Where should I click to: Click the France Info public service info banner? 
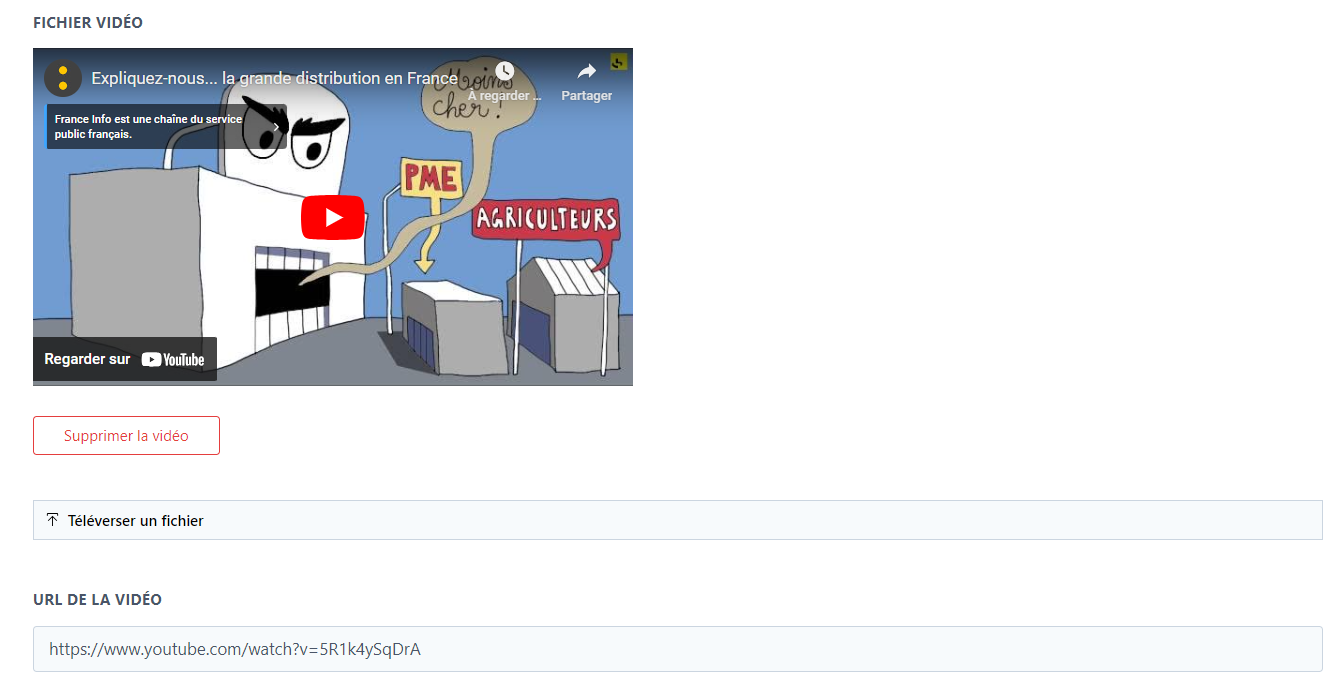pos(167,126)
